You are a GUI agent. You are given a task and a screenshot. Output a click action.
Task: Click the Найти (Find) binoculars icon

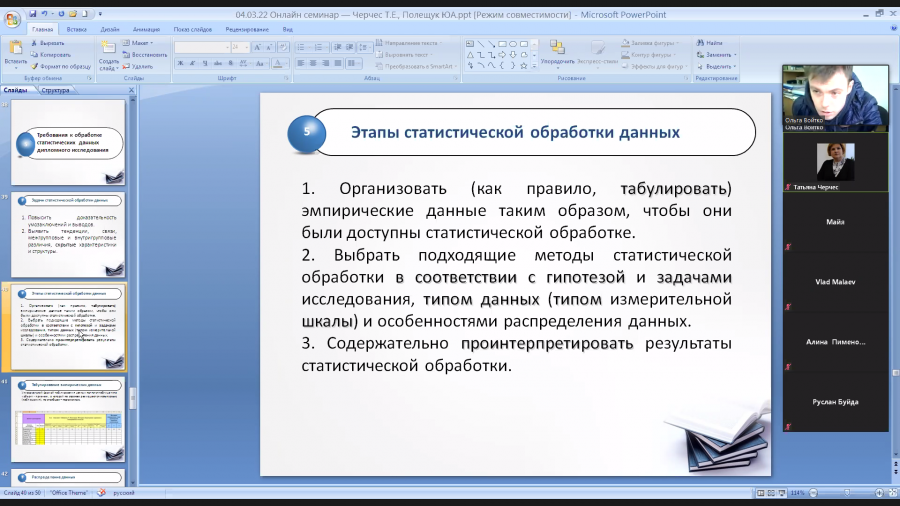coord(700,43)
